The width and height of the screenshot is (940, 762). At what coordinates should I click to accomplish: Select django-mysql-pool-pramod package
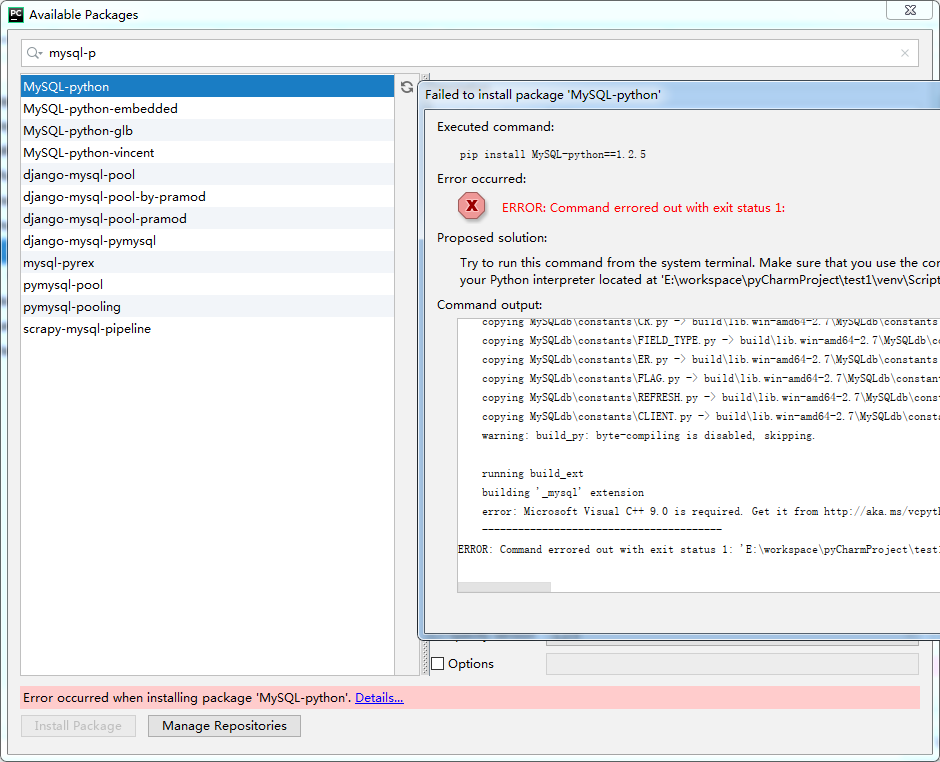pos(207,218)
